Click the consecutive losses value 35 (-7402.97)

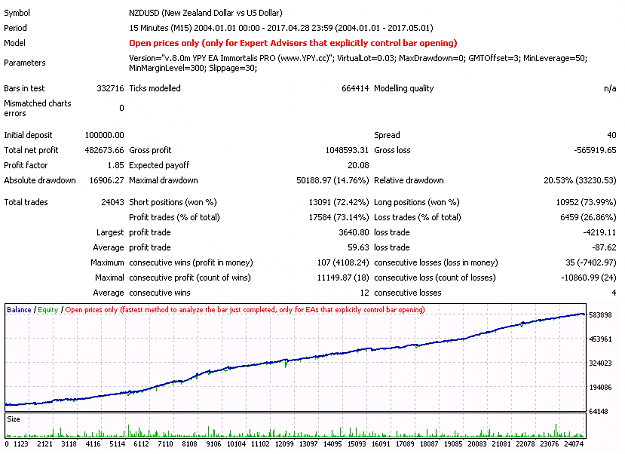(x=591, y=263)
